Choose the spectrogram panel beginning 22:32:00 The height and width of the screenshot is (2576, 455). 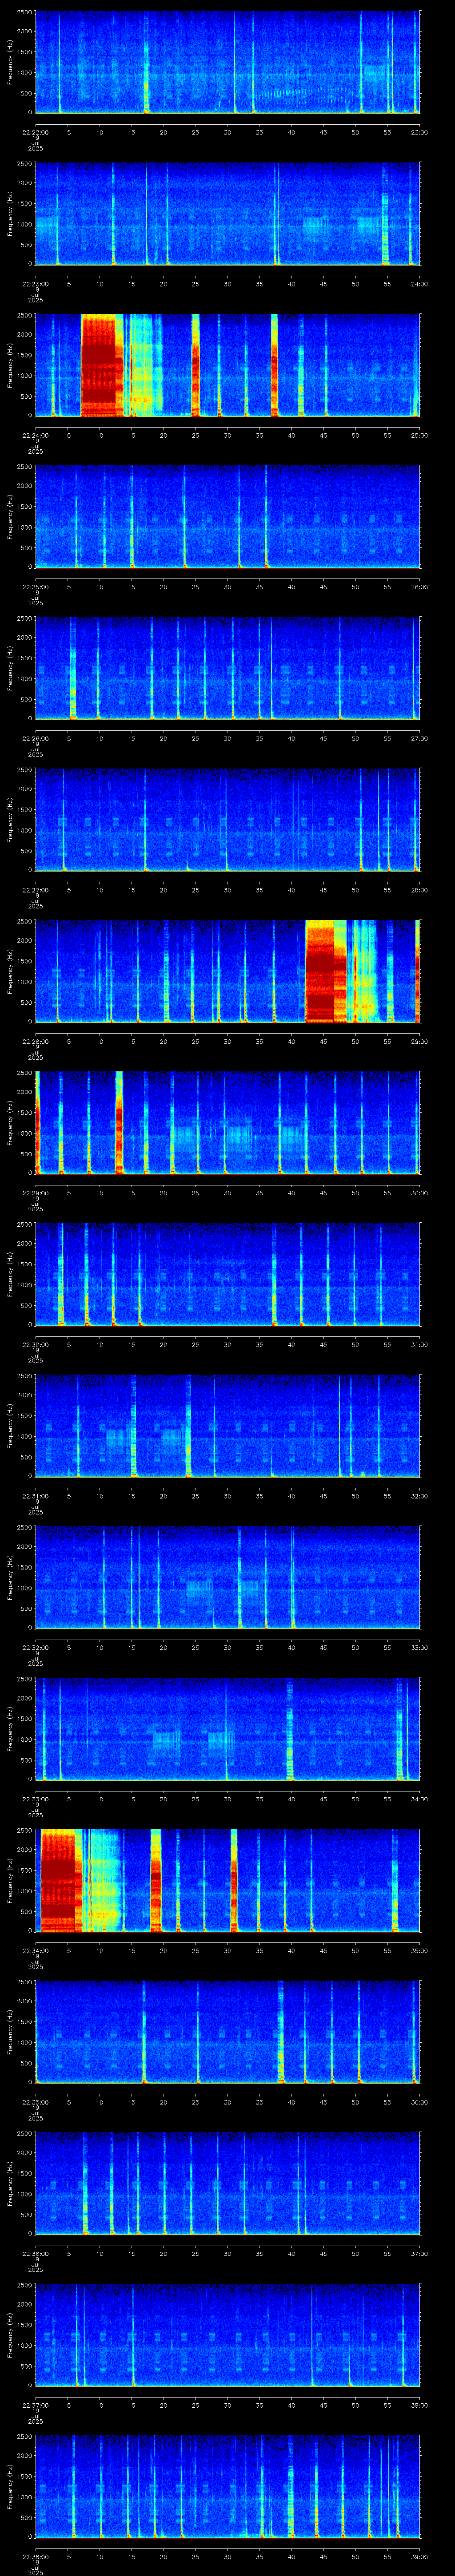point(227,1578)
